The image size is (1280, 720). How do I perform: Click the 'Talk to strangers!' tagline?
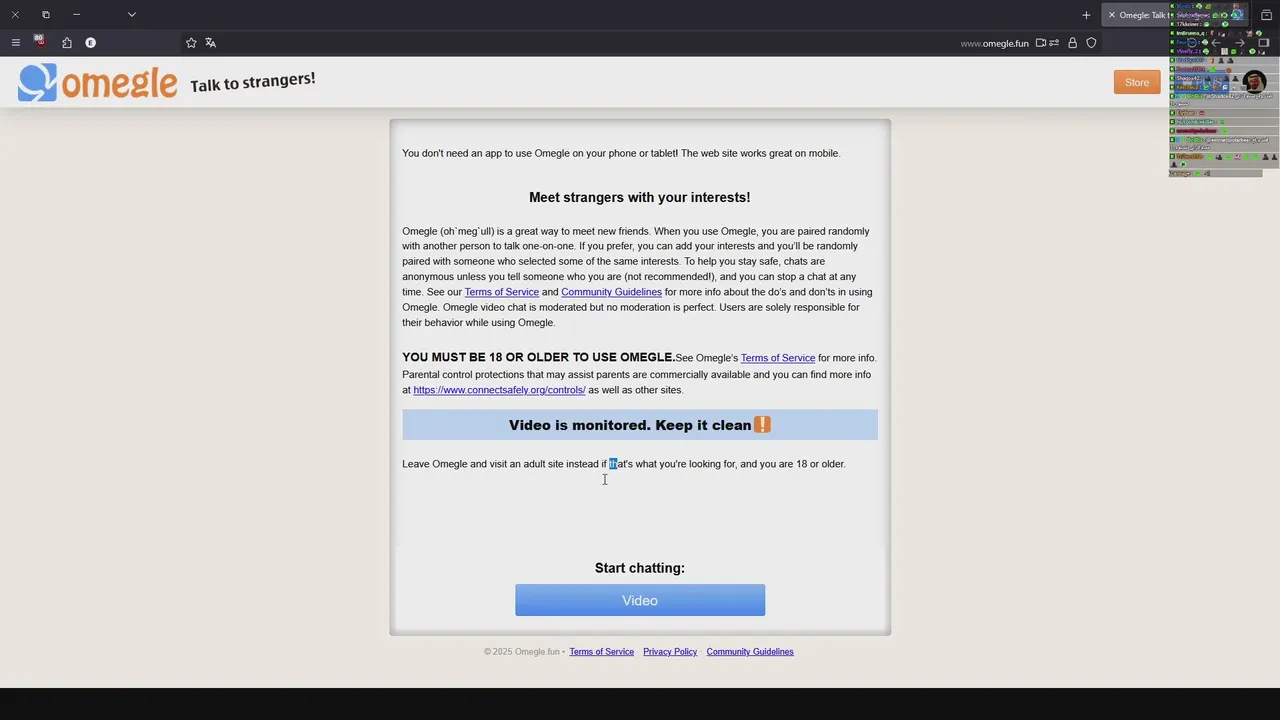(253, 82)
